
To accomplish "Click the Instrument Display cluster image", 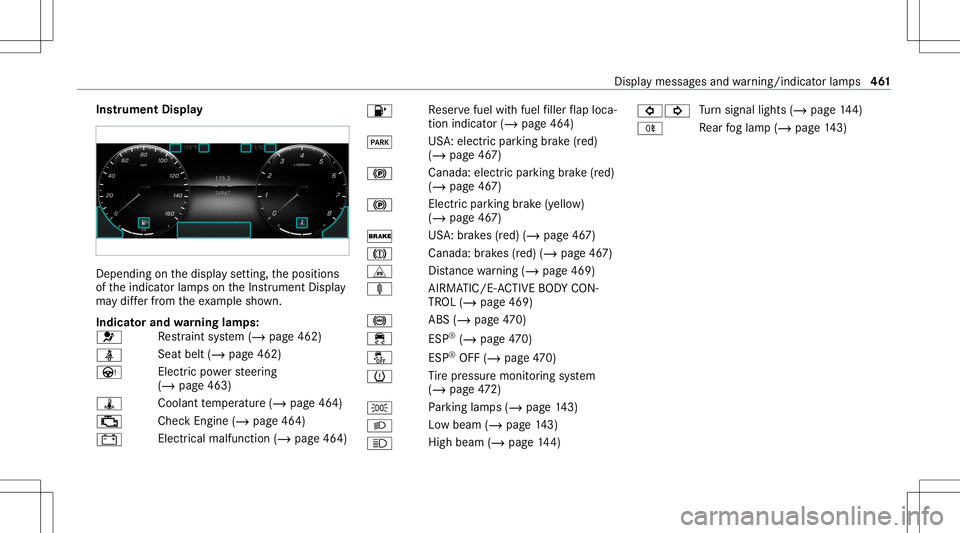I will point(222,190).
